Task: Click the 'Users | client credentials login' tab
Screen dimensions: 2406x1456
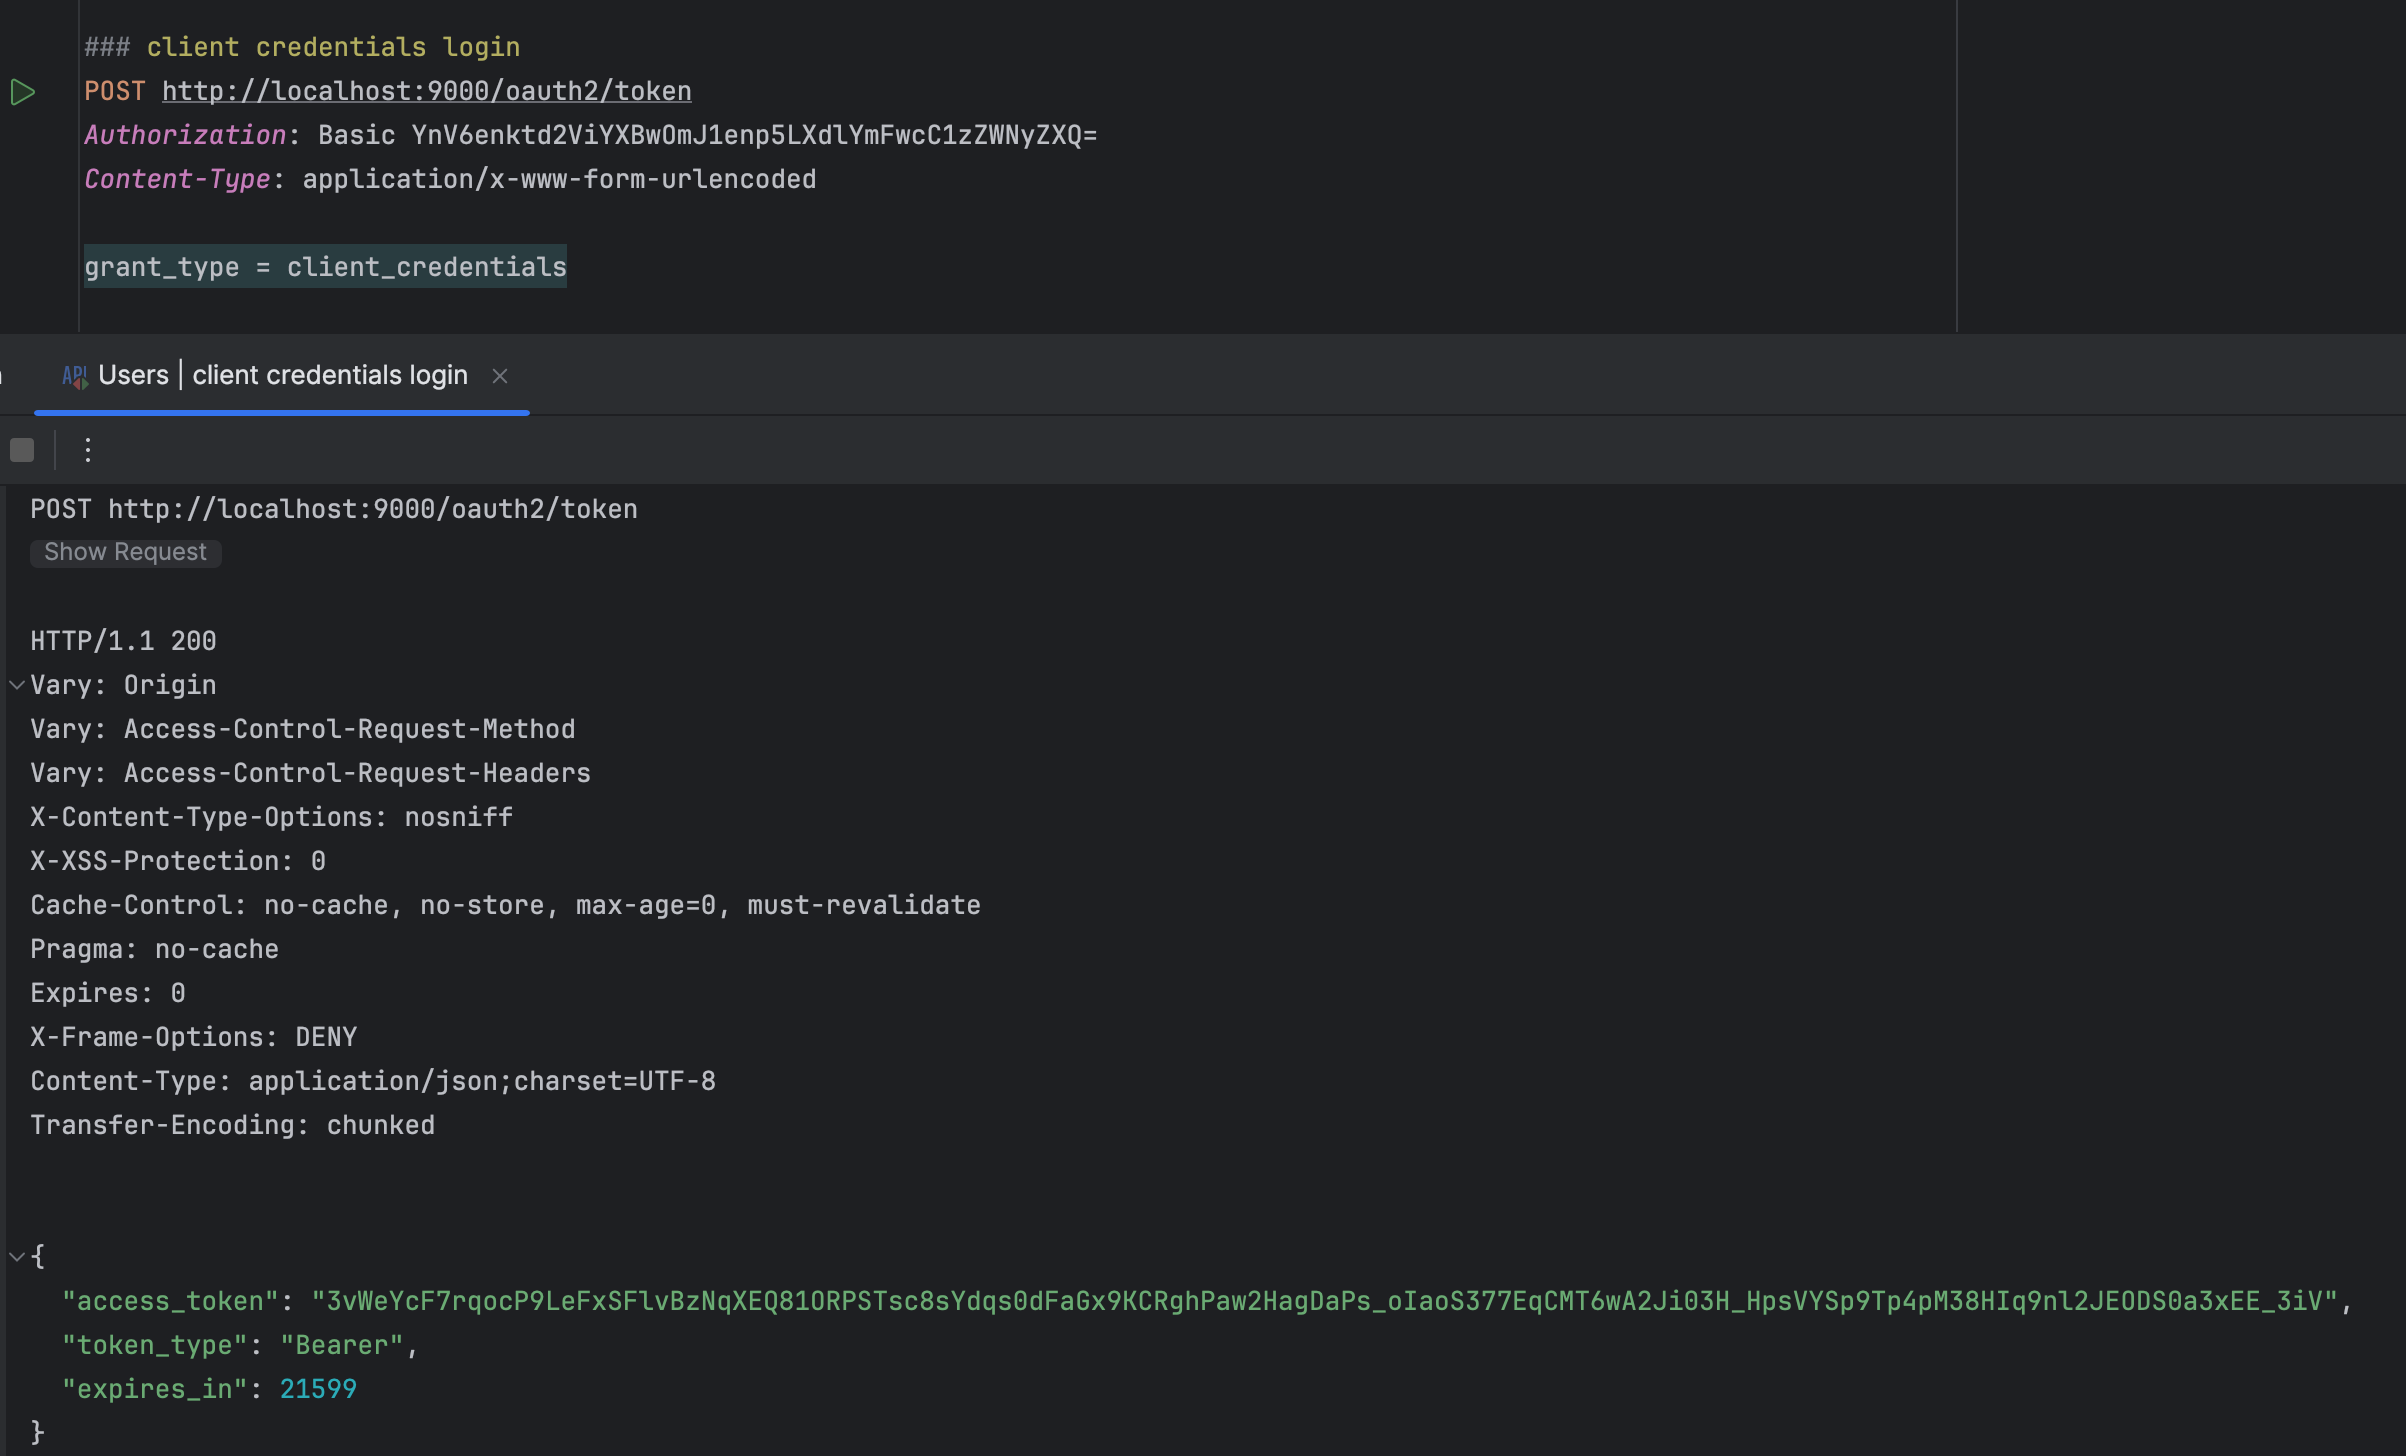Action: tap(284, 373)
